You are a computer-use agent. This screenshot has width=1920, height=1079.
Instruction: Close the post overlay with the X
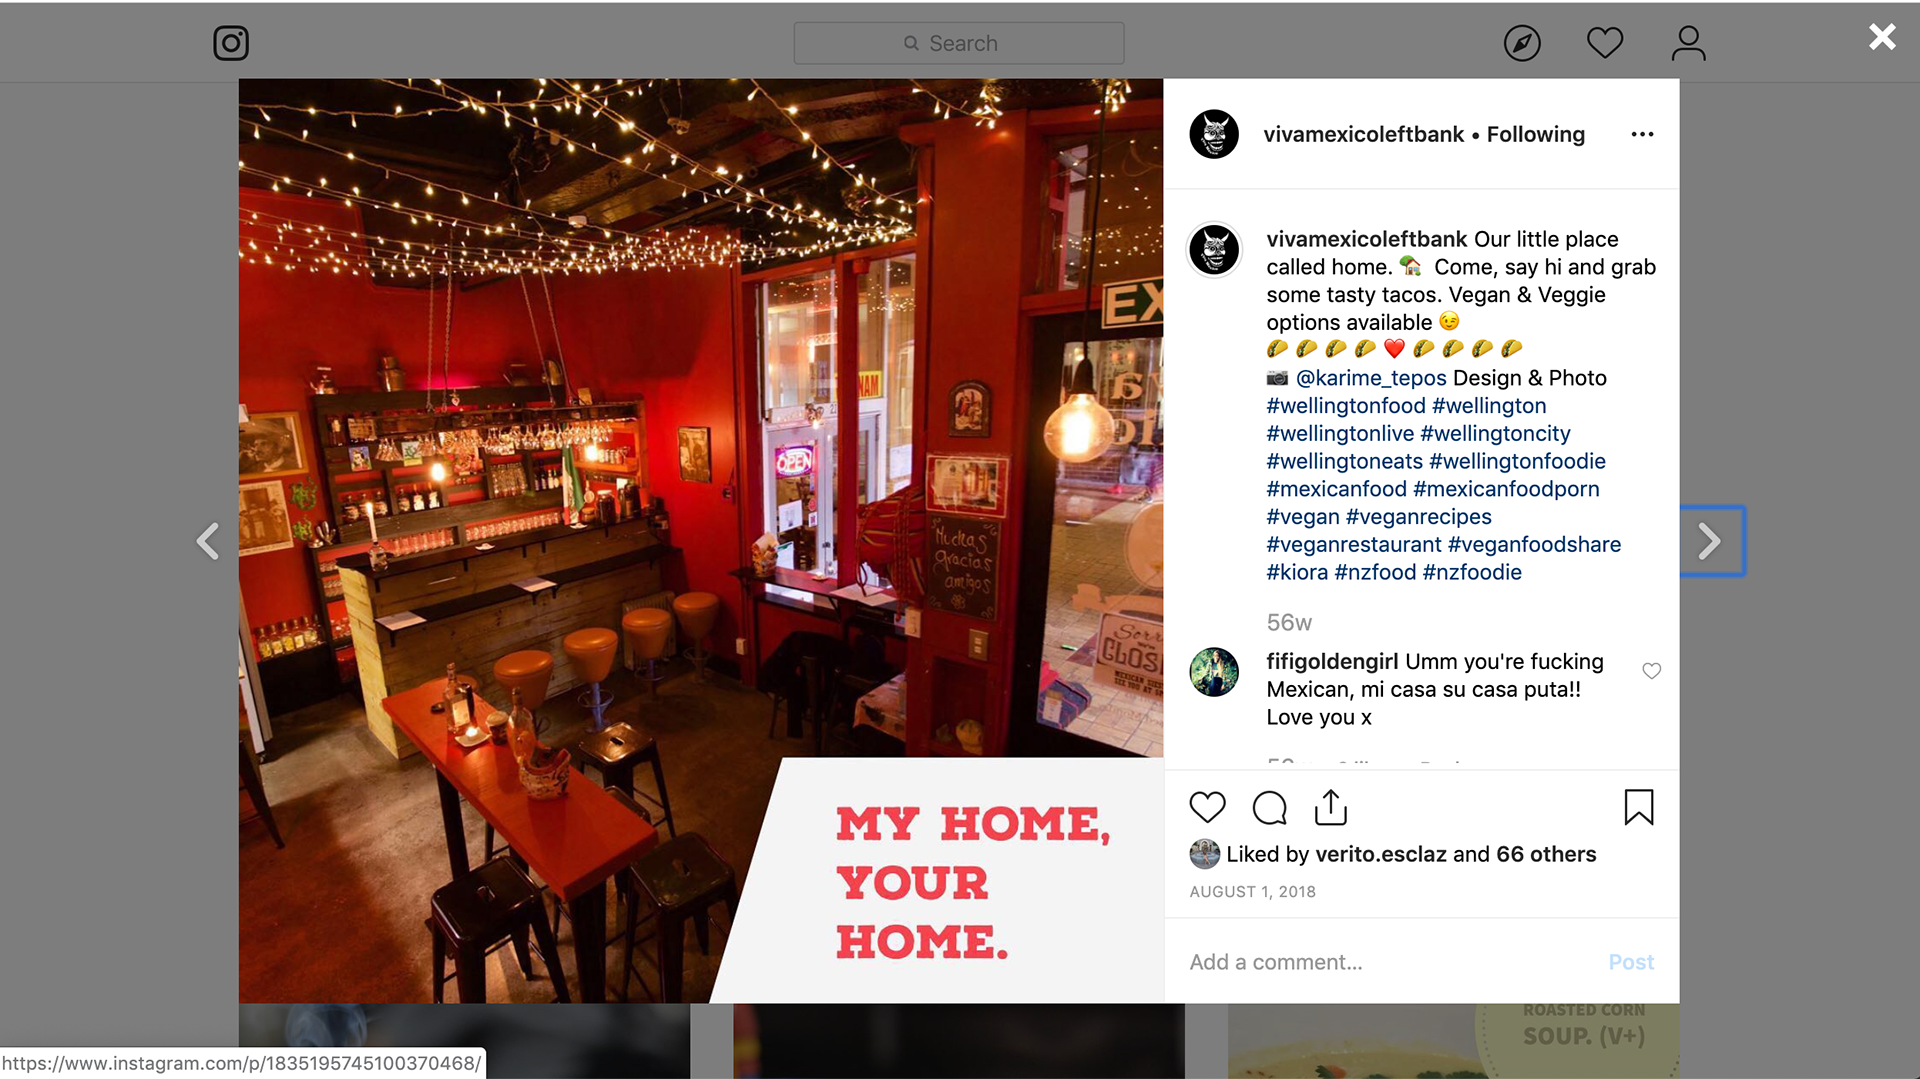click(x=1882, y=37)
